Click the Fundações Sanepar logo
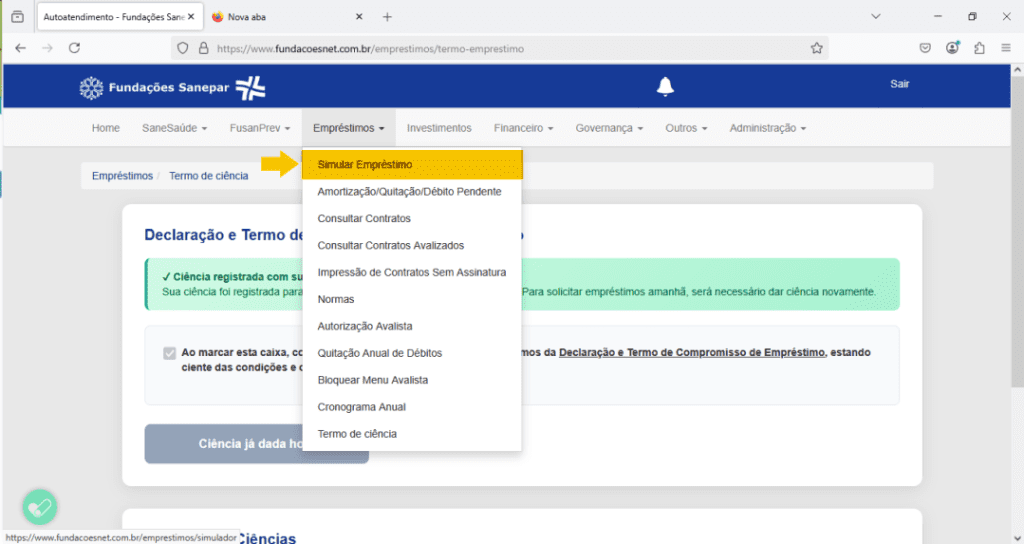The width and height of the screenshot is (1024, 544). (172, 88)
